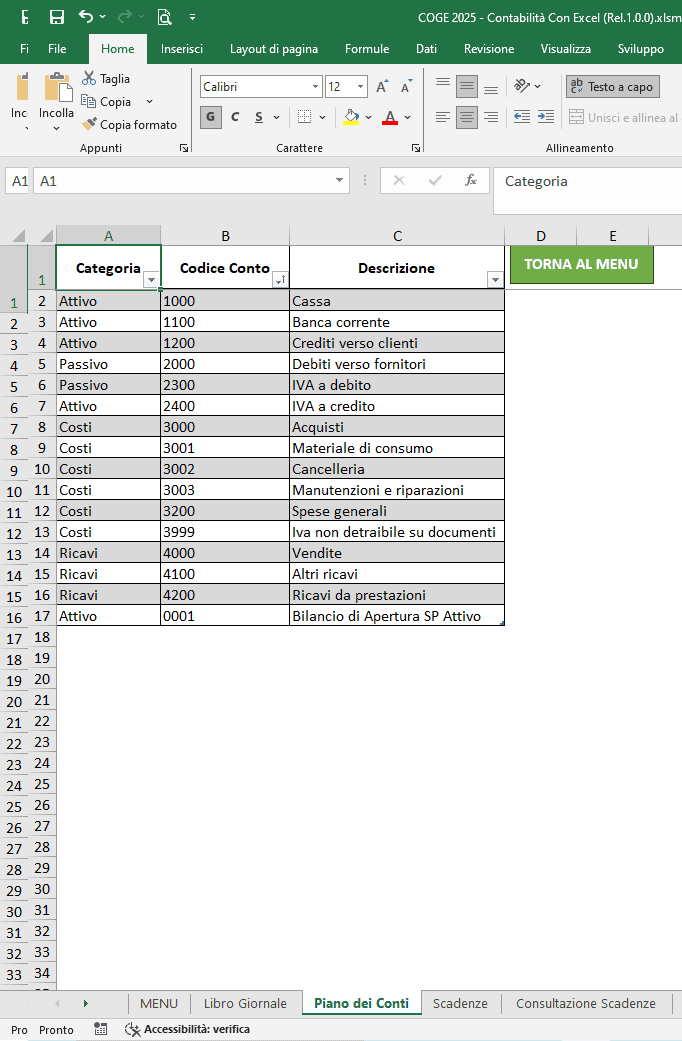Center text horizontally

click(x=467, y=118)
